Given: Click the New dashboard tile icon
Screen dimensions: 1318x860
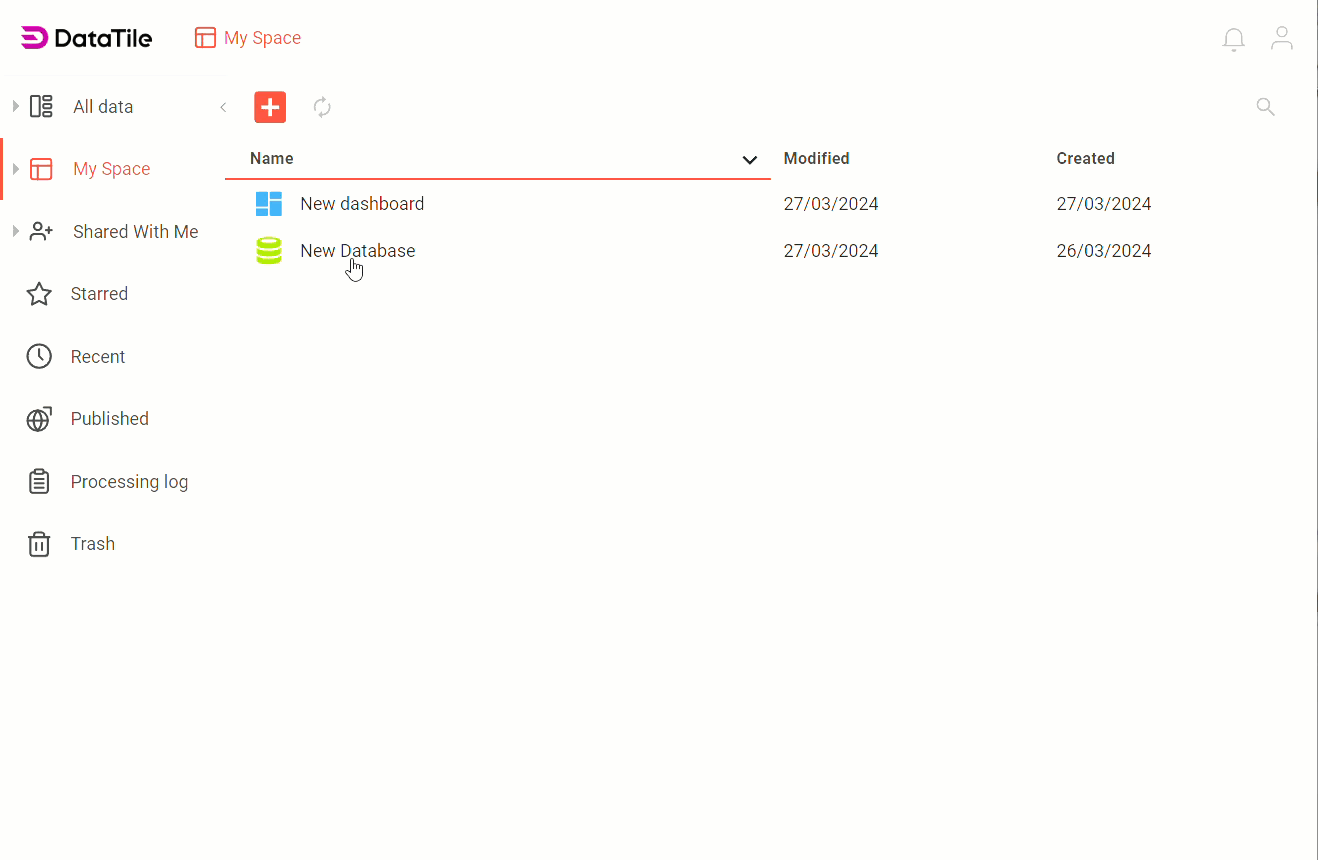Looking at the screenshot, I should [x=268, y=203].
